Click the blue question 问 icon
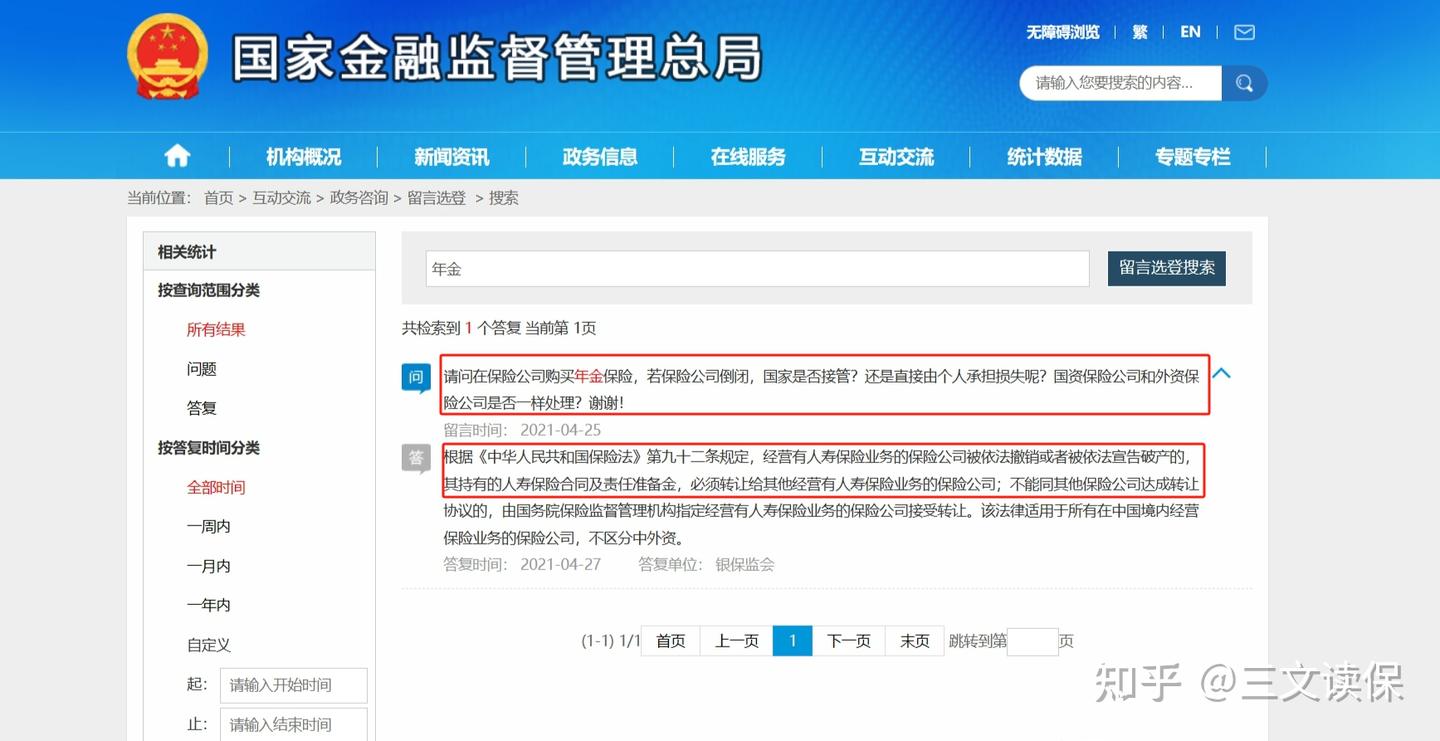Screen dimensions: 1440x741 point(416,378)
